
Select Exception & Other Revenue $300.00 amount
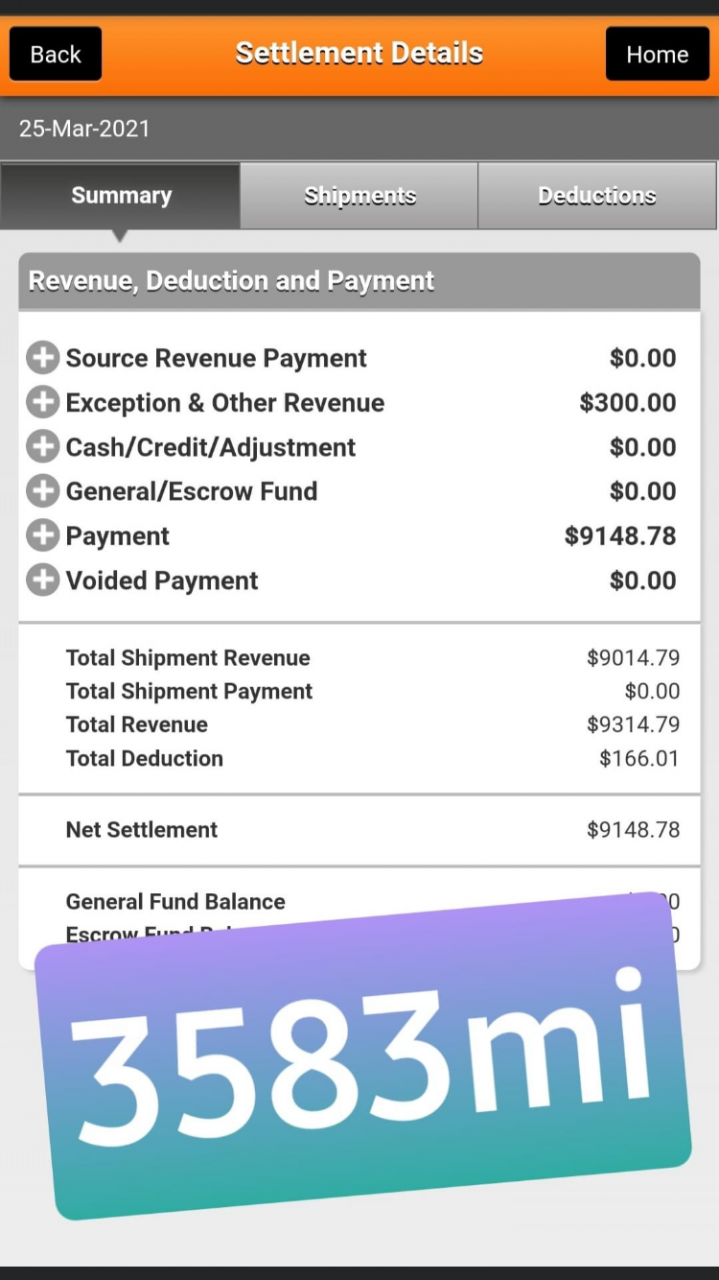point(628,403)
